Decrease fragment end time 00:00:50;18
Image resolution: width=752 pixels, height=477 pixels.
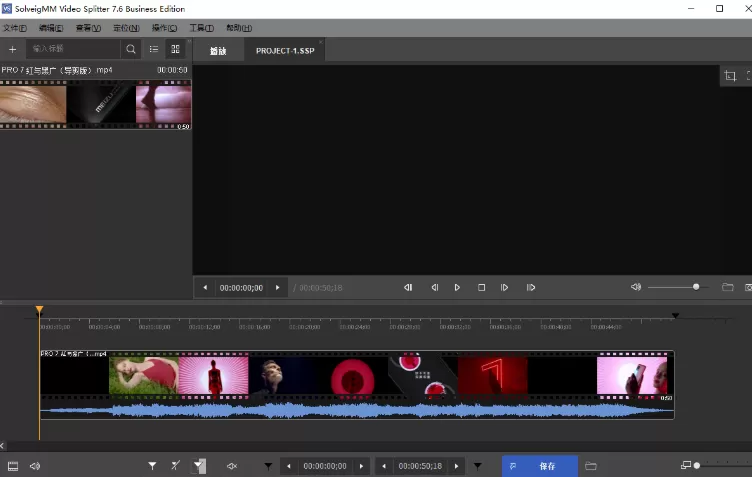[384, 466]
